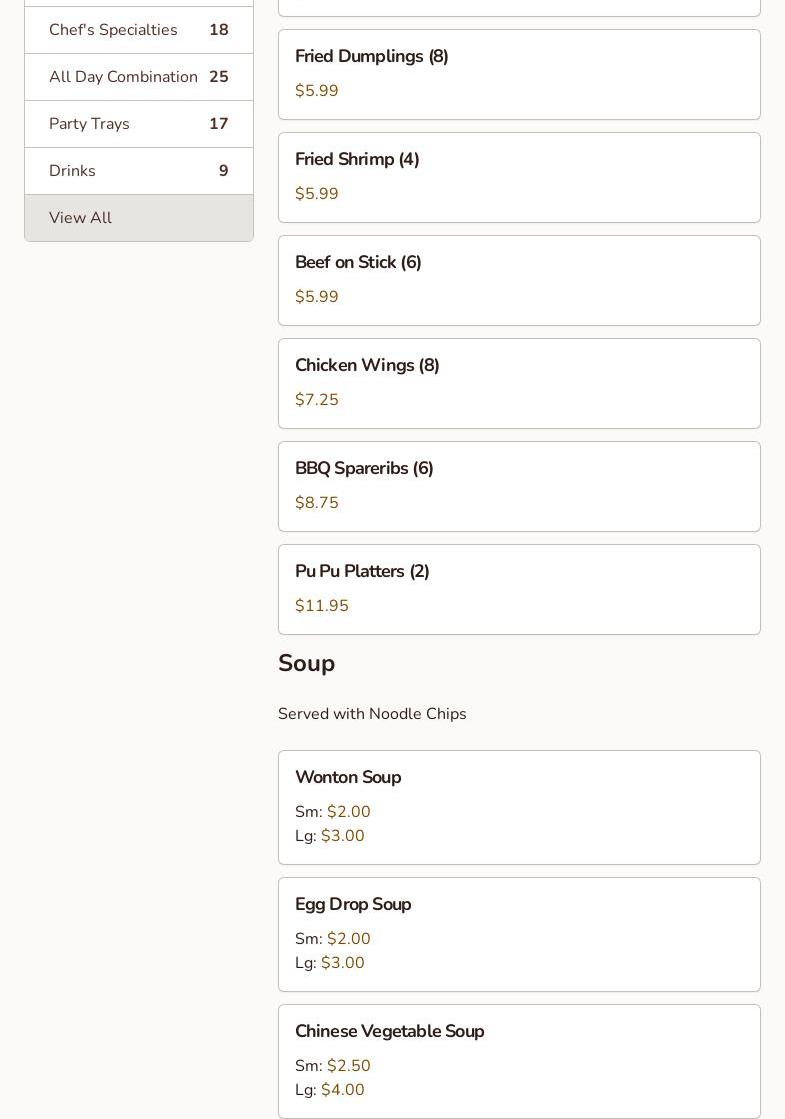The width and height of the screenshot is (785, 1119).
Task: Click the Chinese Vegetable Soup large $4.00 price
Action: [x=343, y=1090]
